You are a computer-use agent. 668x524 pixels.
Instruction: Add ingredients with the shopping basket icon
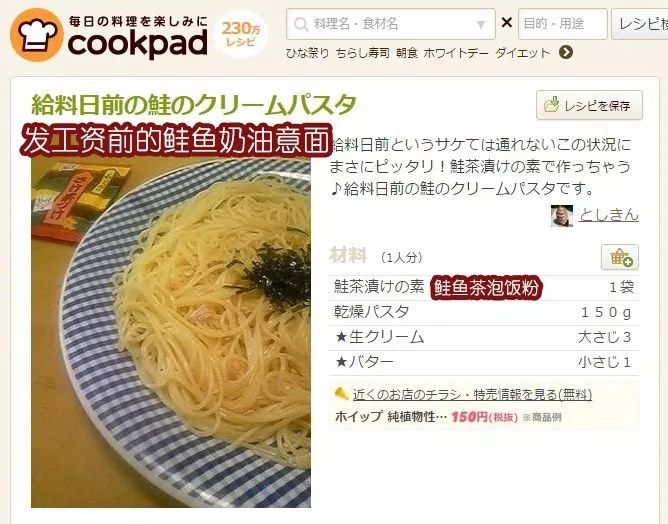pyautogui.click(x=620, y=257)
